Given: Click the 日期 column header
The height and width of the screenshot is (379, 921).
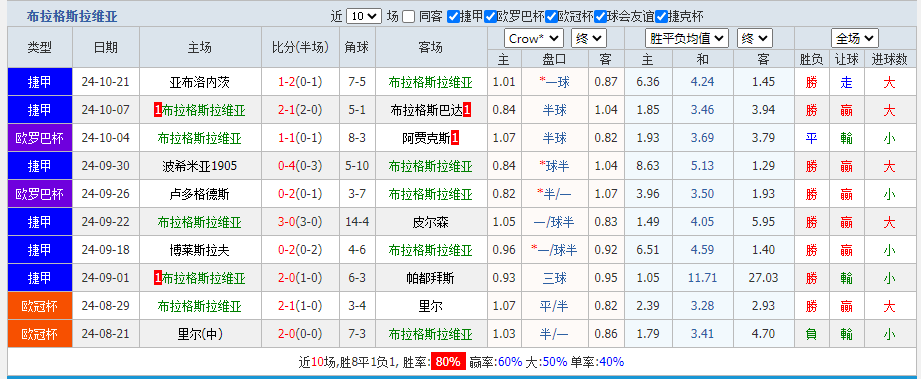Looking at the screenshot, I should [x=106, y=47].
